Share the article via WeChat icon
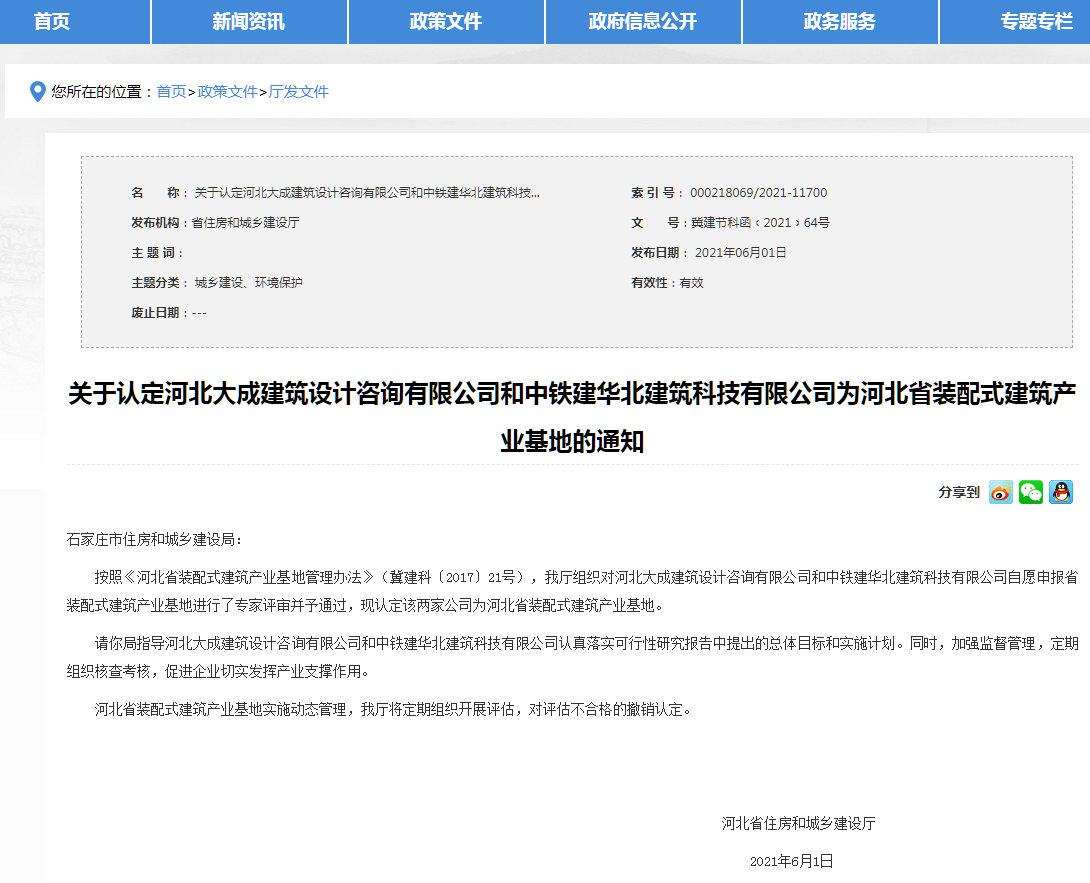Screen dimensions: 1090x883 point(1030,492)
